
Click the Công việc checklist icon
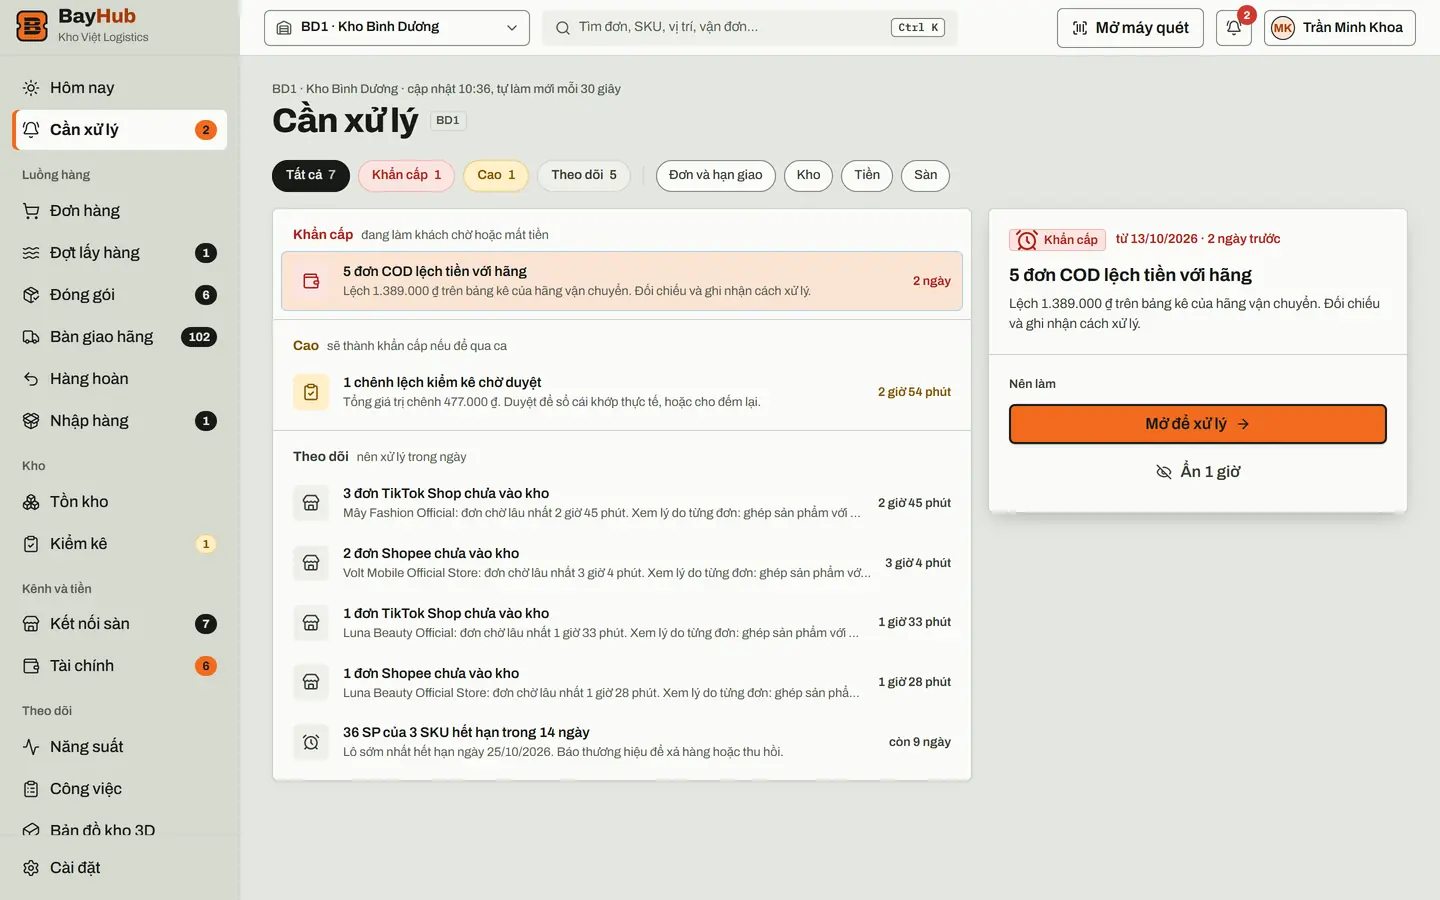(31, 789)
